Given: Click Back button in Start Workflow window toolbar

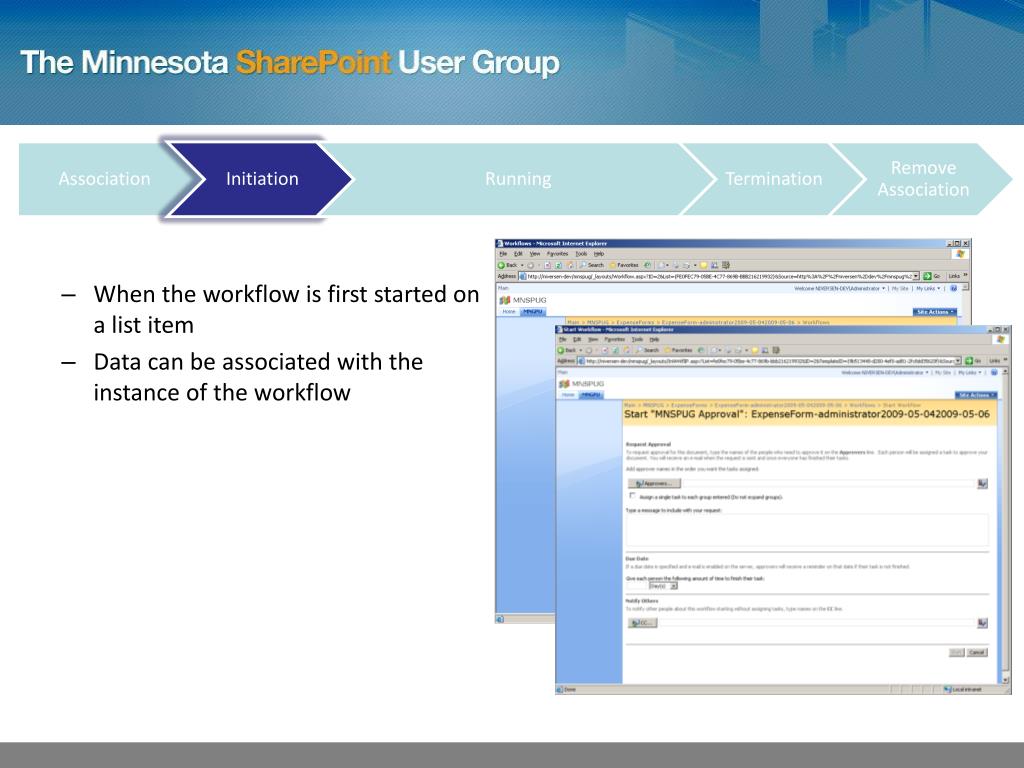Looking at the screenshot, I should pos(567,351).
